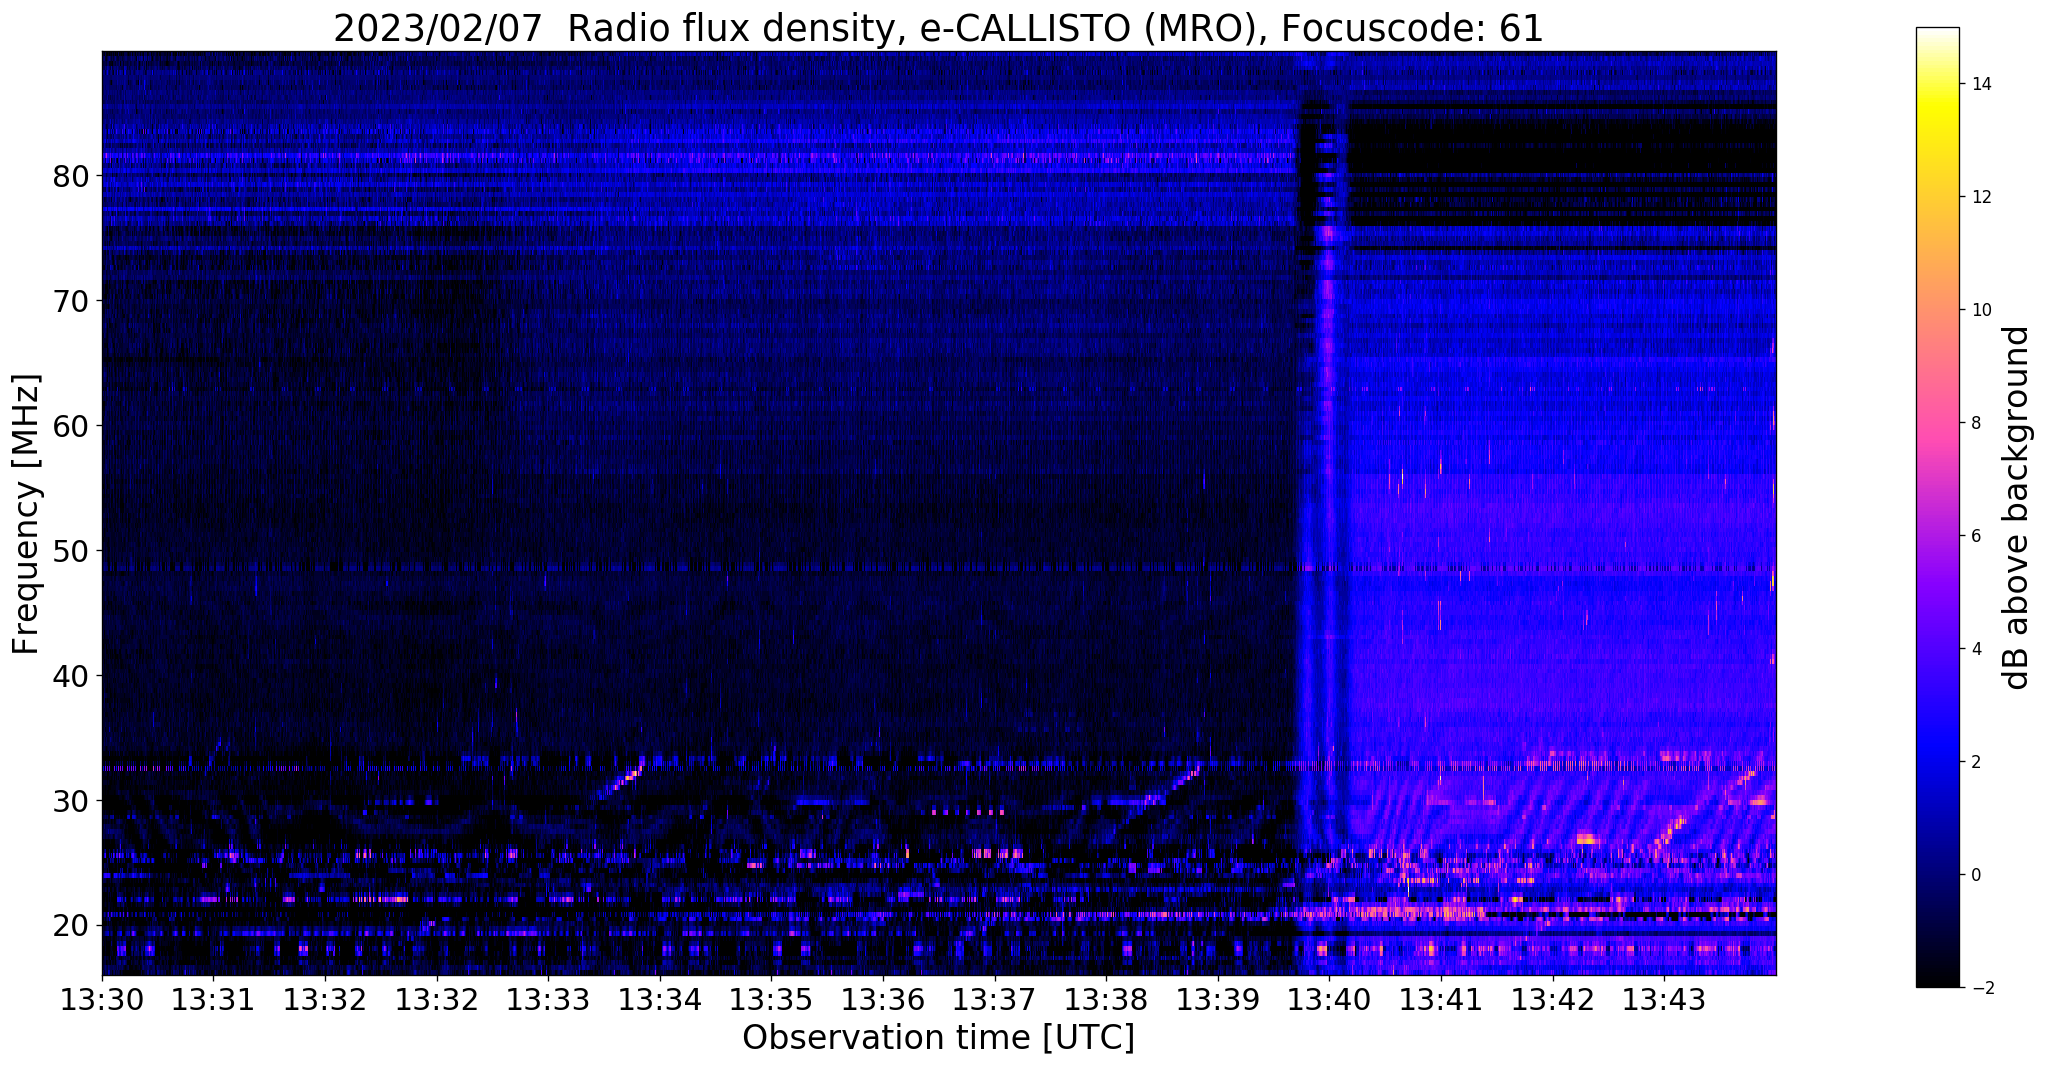2047x1067 pixels.
Task: Click the 'Observation time [UTC]' x-axis label
Action: point(938,1038)
